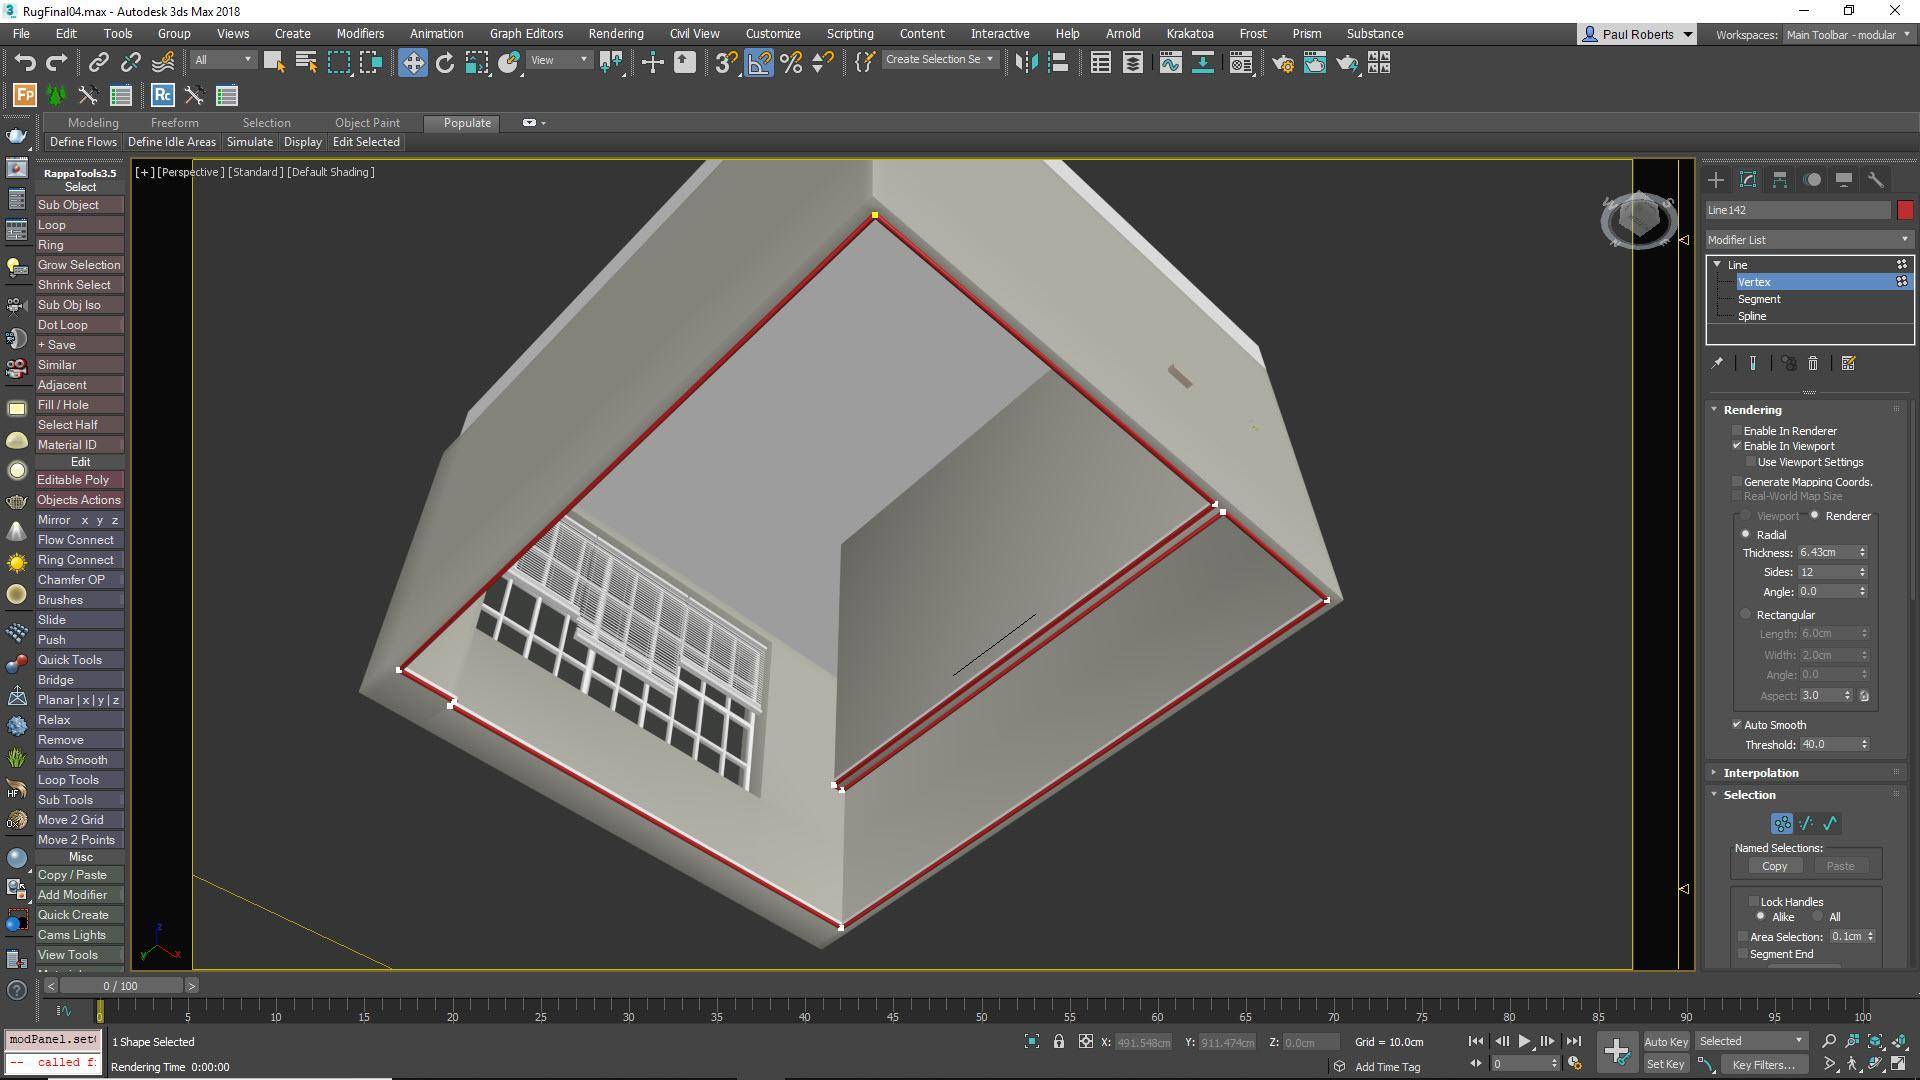
Task: Click the Play Animation button
Action: click(1524, 1041)
